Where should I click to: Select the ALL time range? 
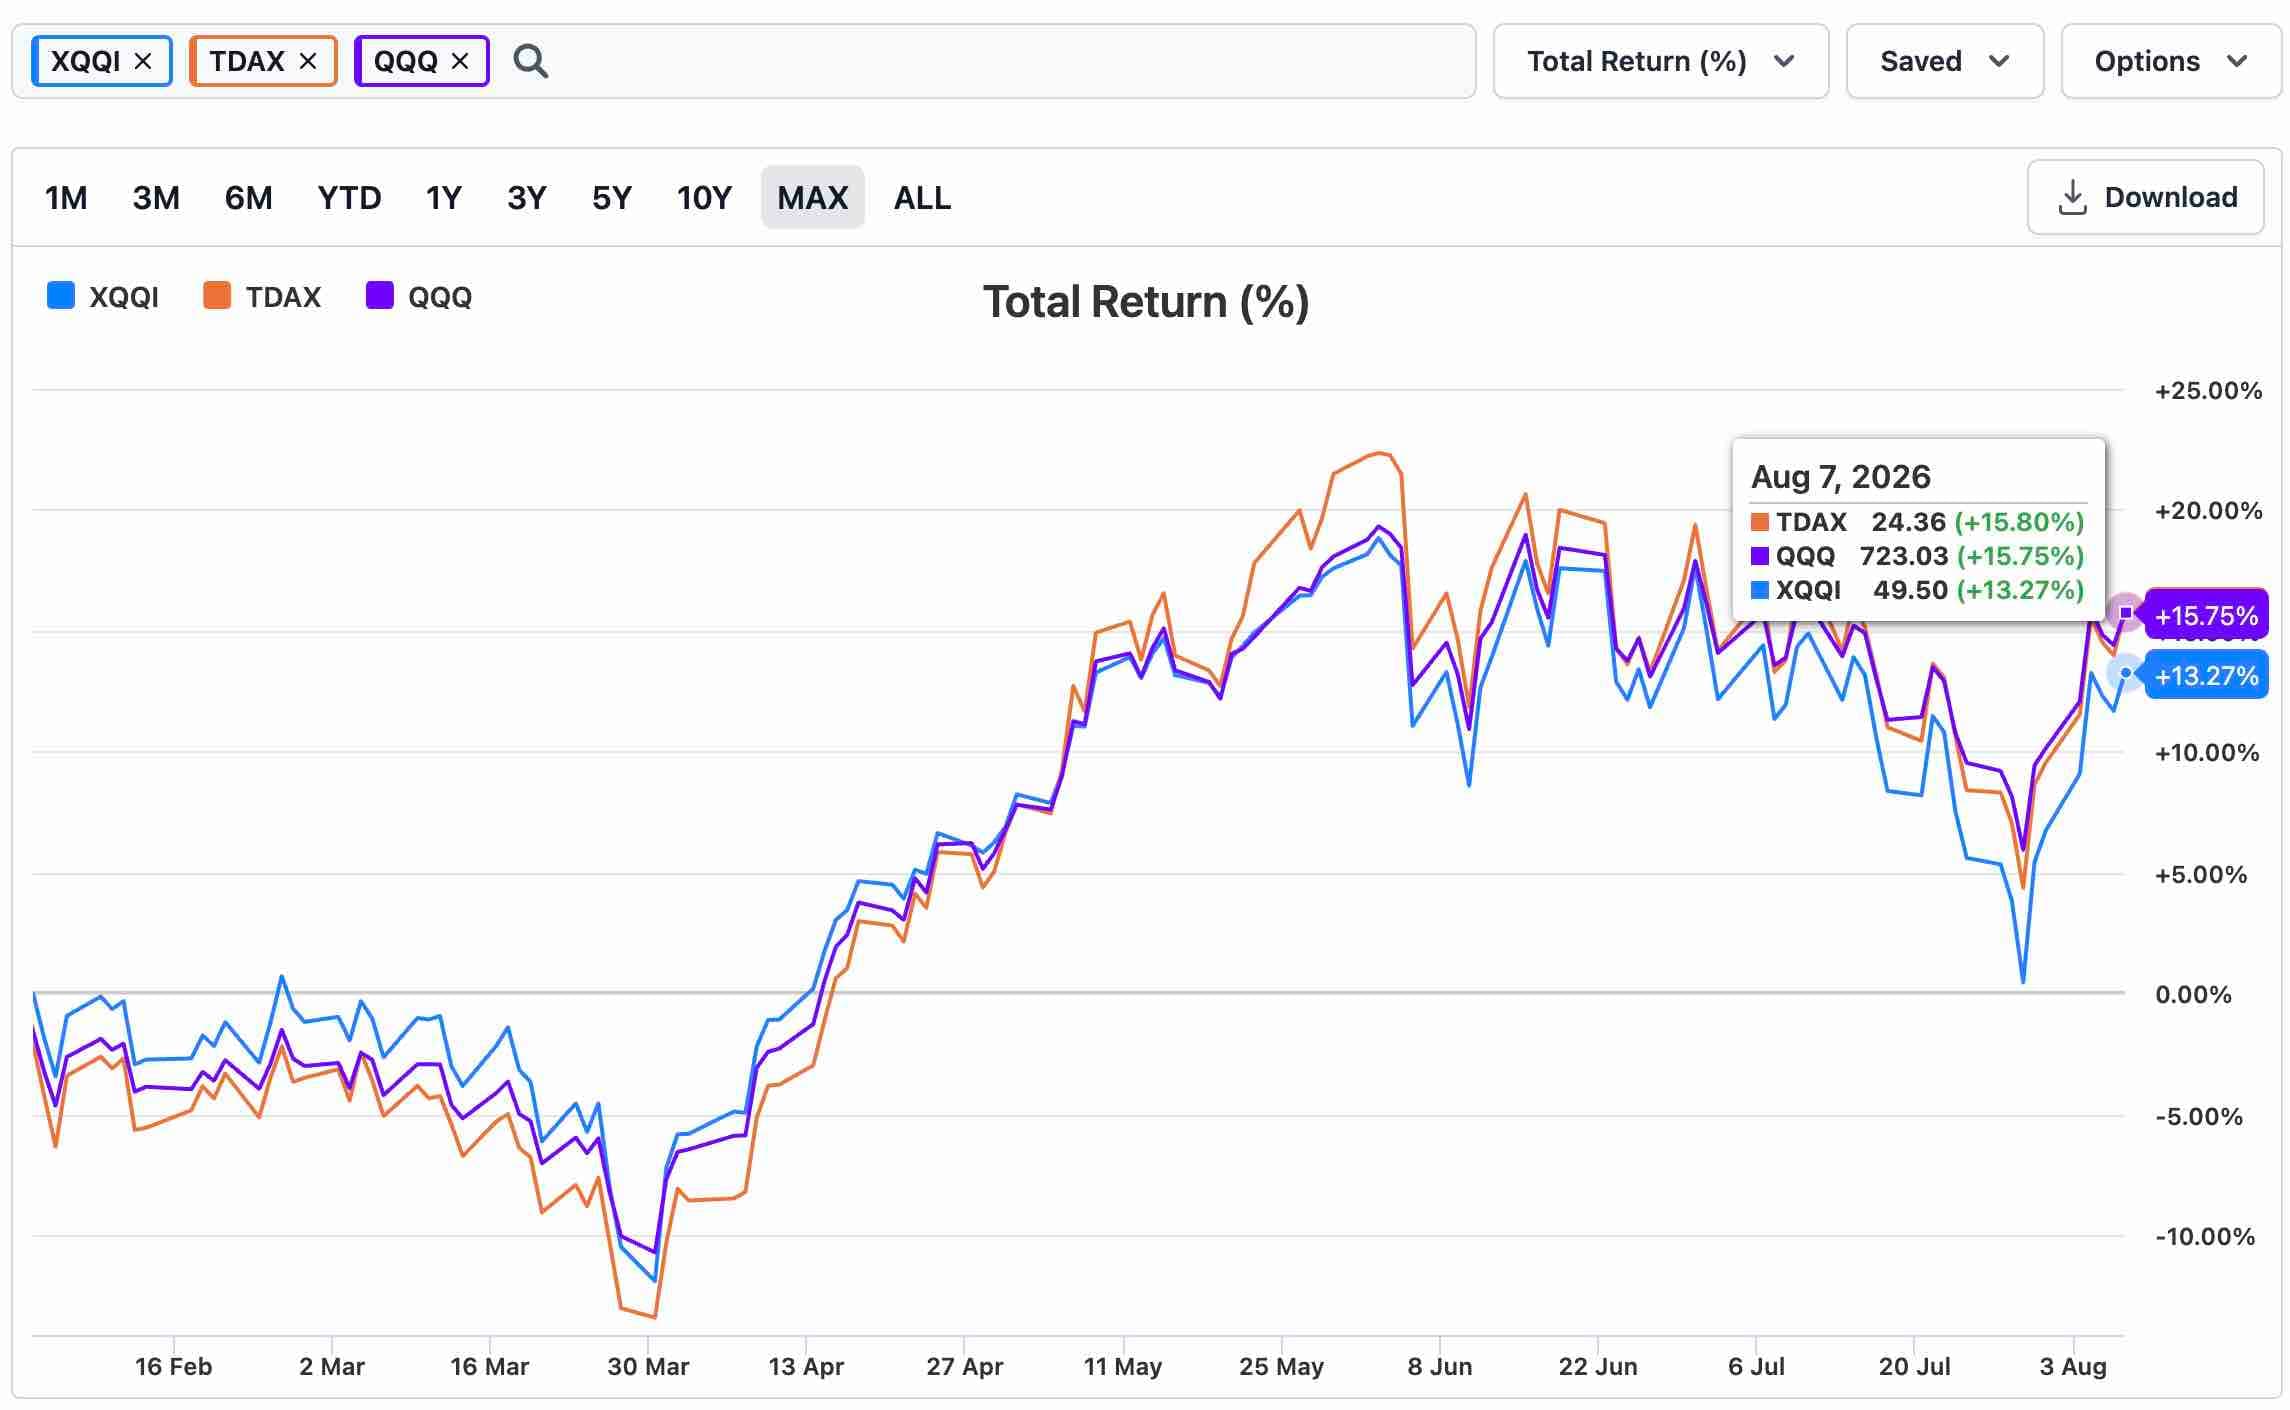click(922, 197)
